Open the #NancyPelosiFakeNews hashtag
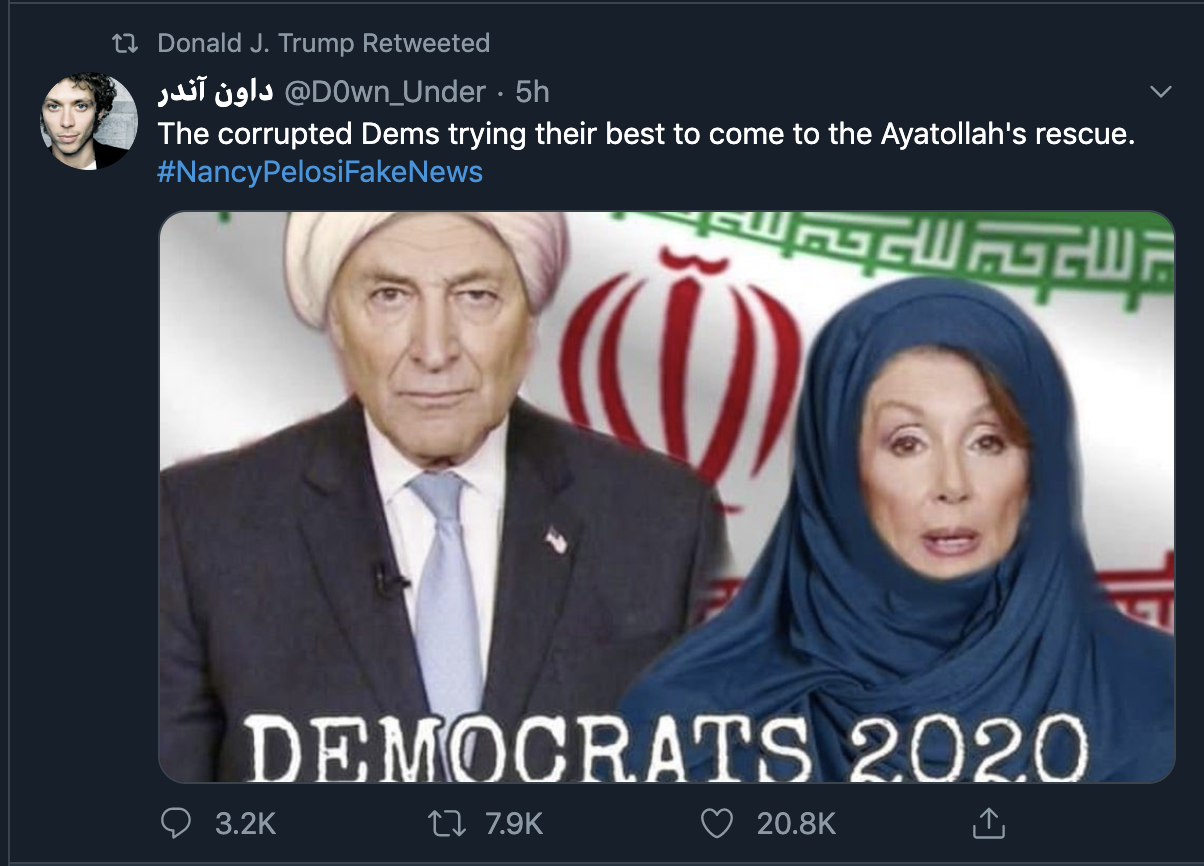Screen dimensions: 1204x866 click(320, 172)
